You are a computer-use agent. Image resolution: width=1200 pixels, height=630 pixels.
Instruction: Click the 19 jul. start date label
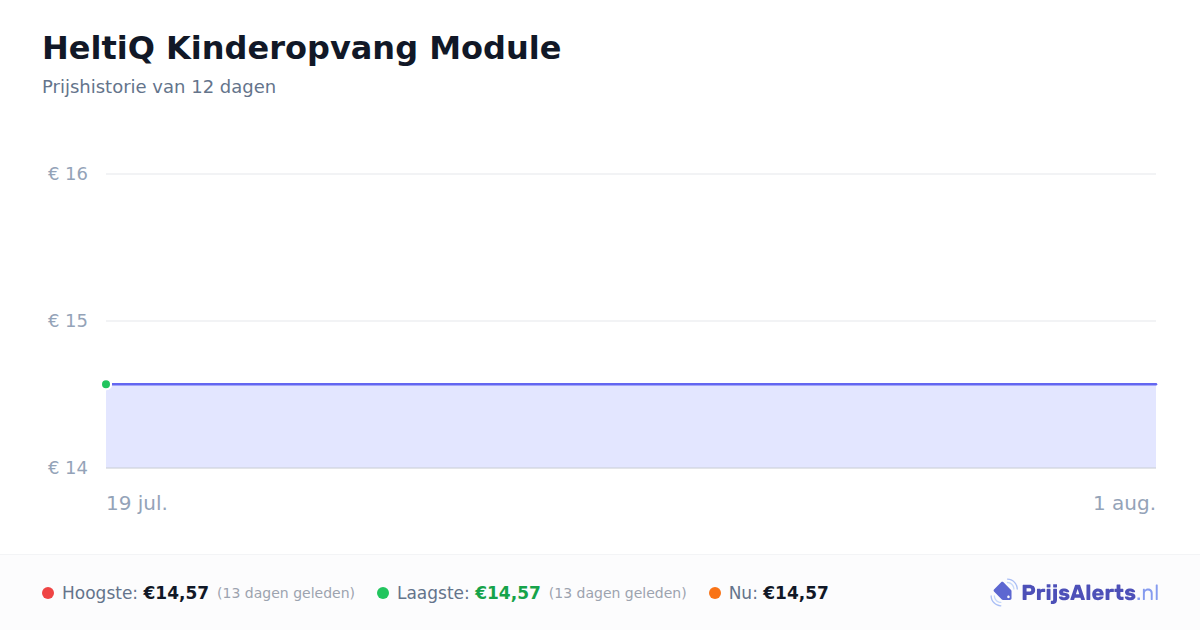[137, 503]
